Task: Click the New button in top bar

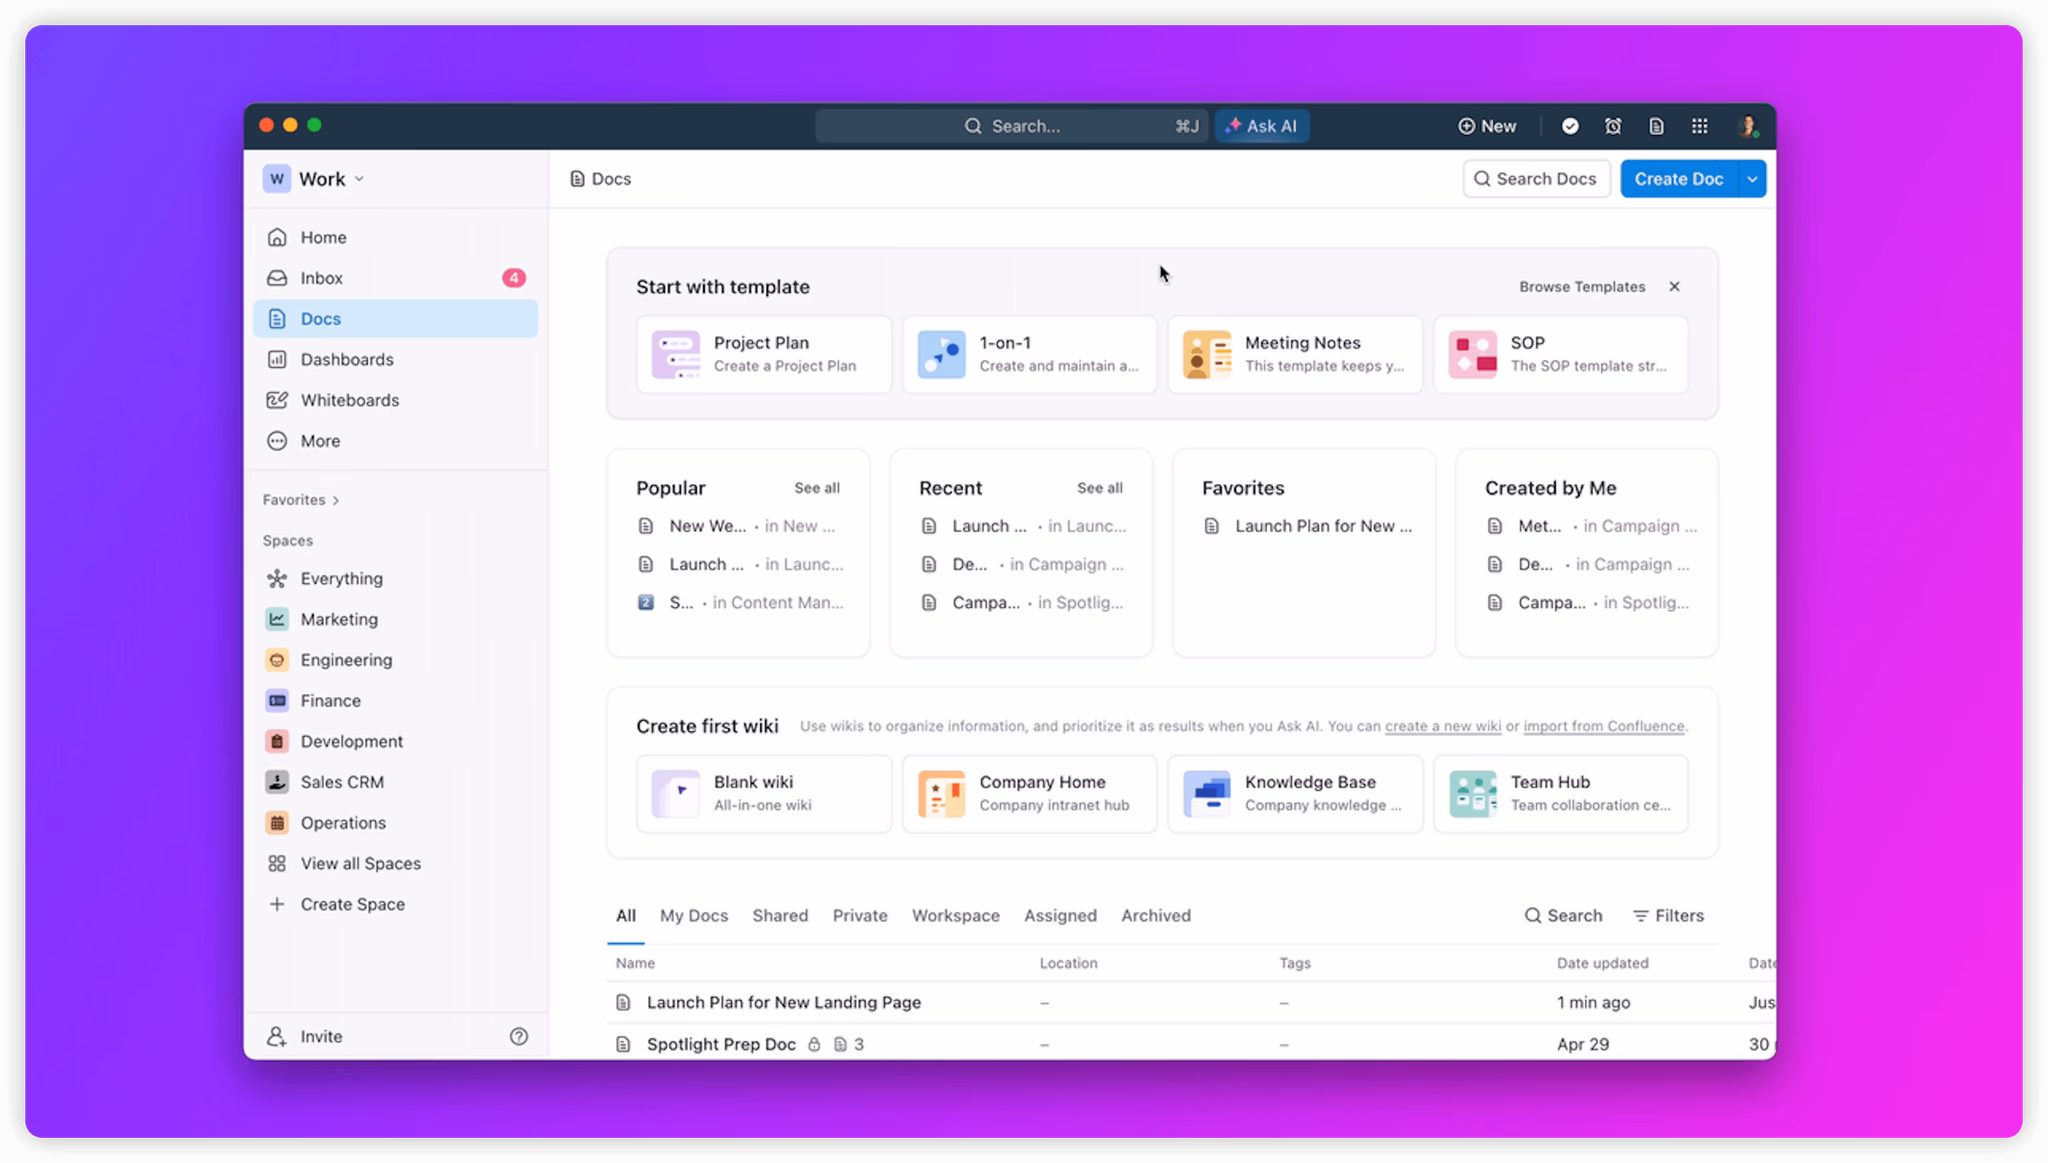Action: [x=1487, y=126]
